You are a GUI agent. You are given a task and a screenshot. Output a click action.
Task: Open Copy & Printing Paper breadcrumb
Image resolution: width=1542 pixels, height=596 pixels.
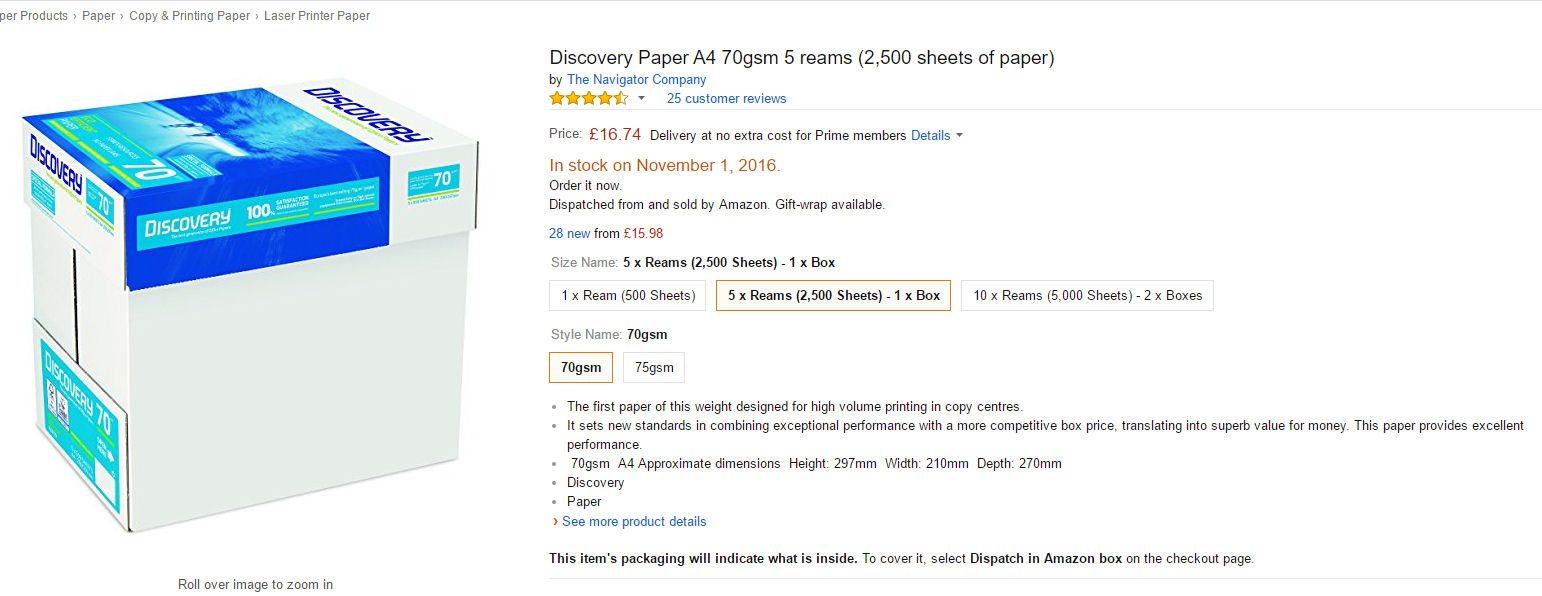tap(189, 16)
